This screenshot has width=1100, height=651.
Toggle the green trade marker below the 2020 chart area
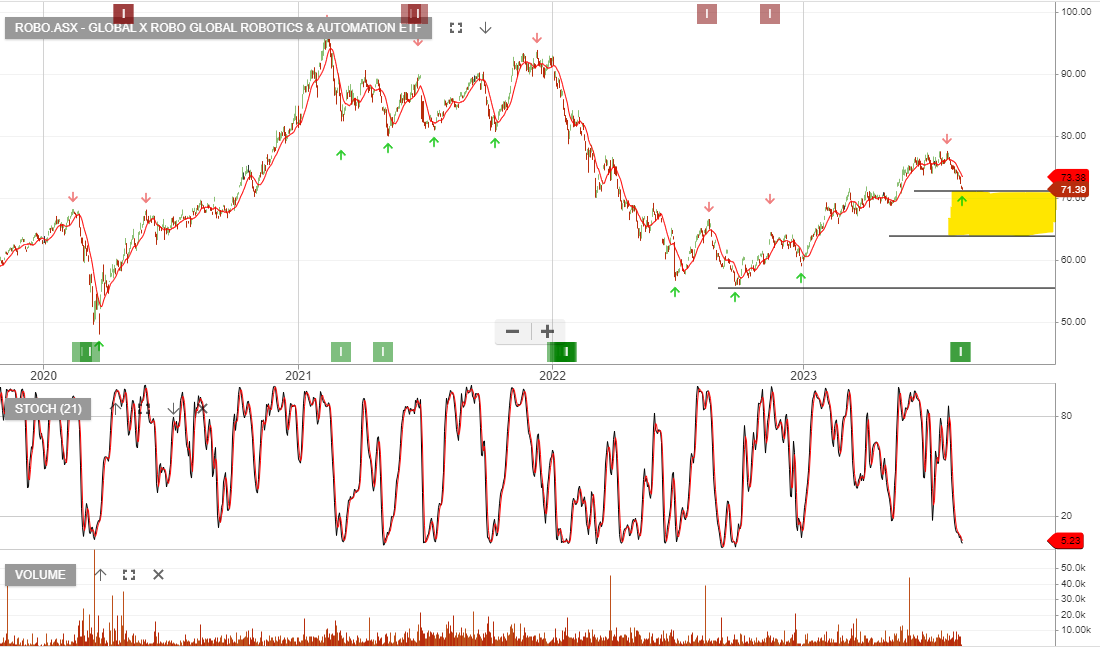click(x=86, y=351)
